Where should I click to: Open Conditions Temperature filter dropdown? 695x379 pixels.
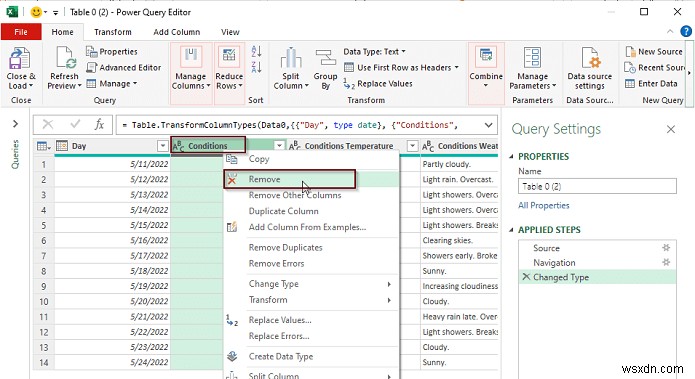413,146
